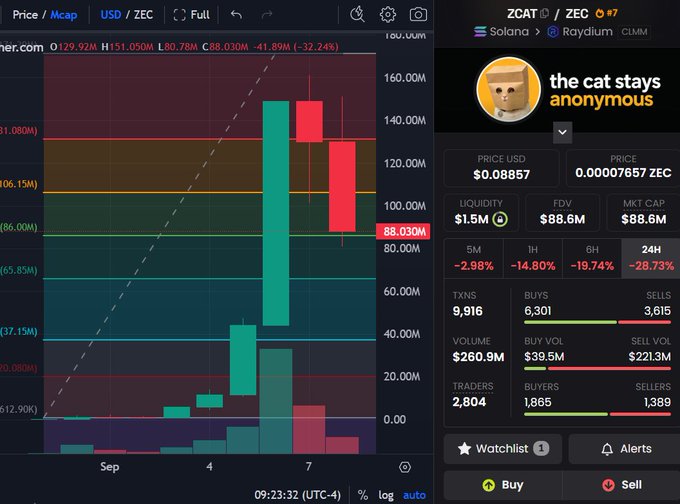Click the TRADERS 2,804 value
This screenshot has width=680, height=504.
(x=469, y=402)
